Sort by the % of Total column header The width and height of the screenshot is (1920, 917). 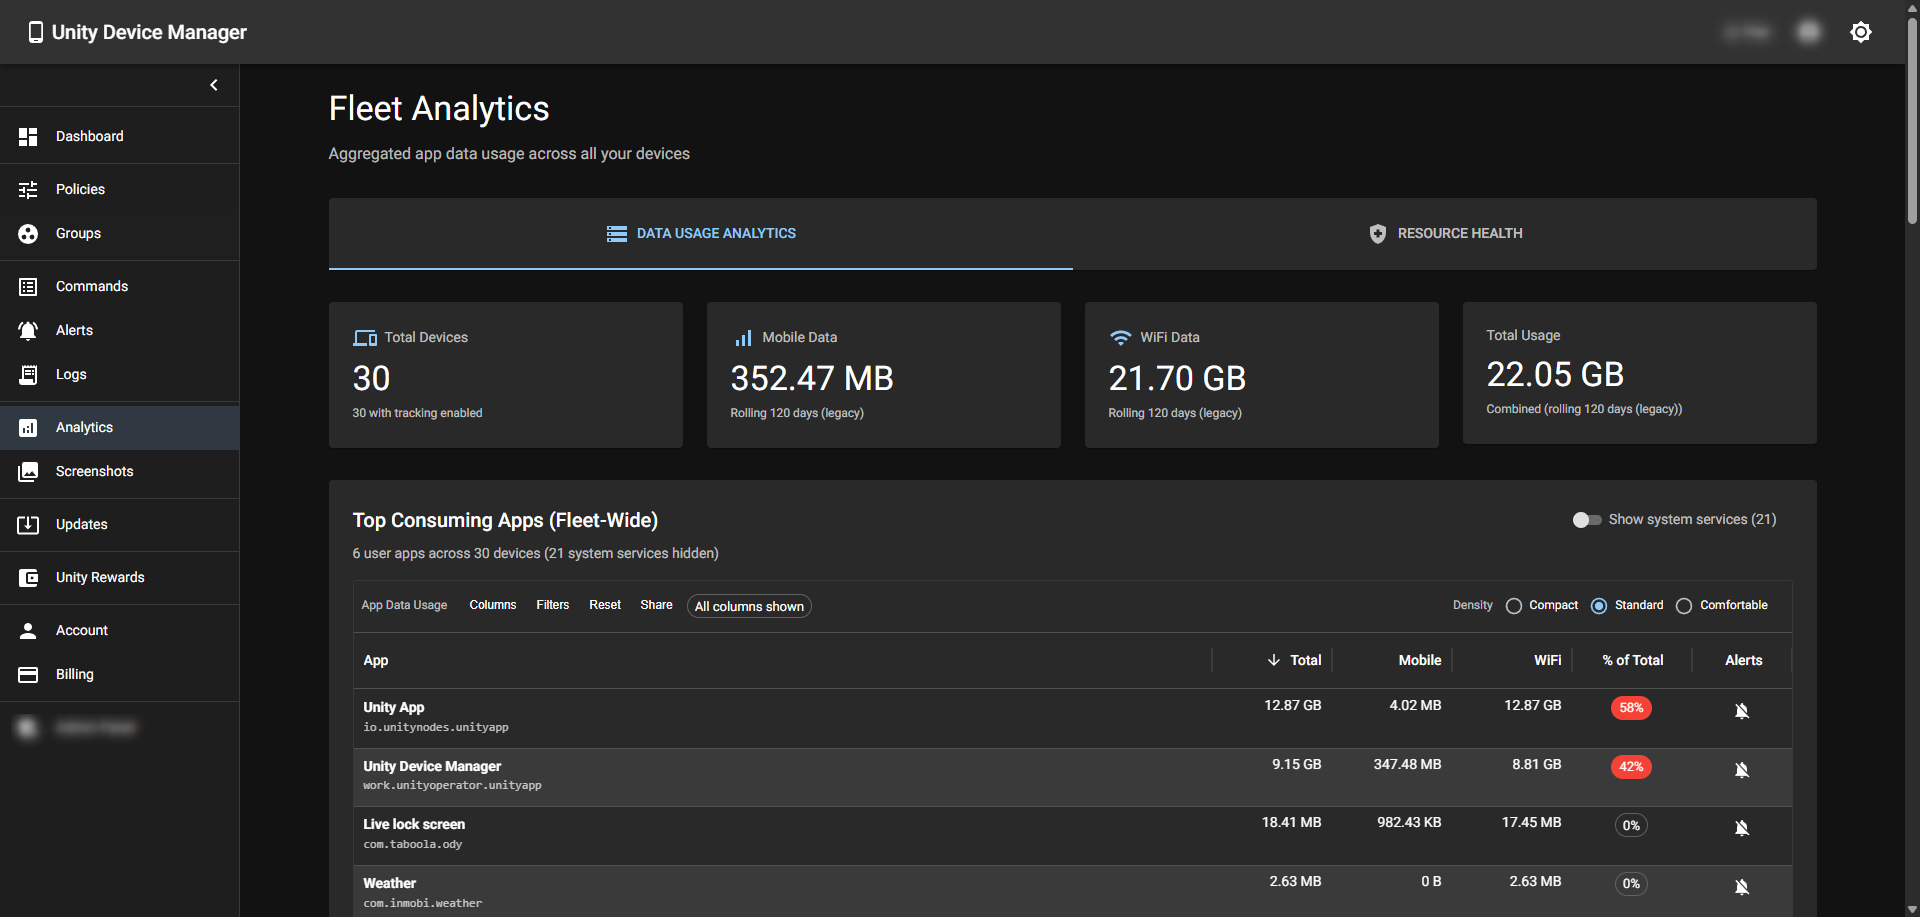tap(1633, 660)
